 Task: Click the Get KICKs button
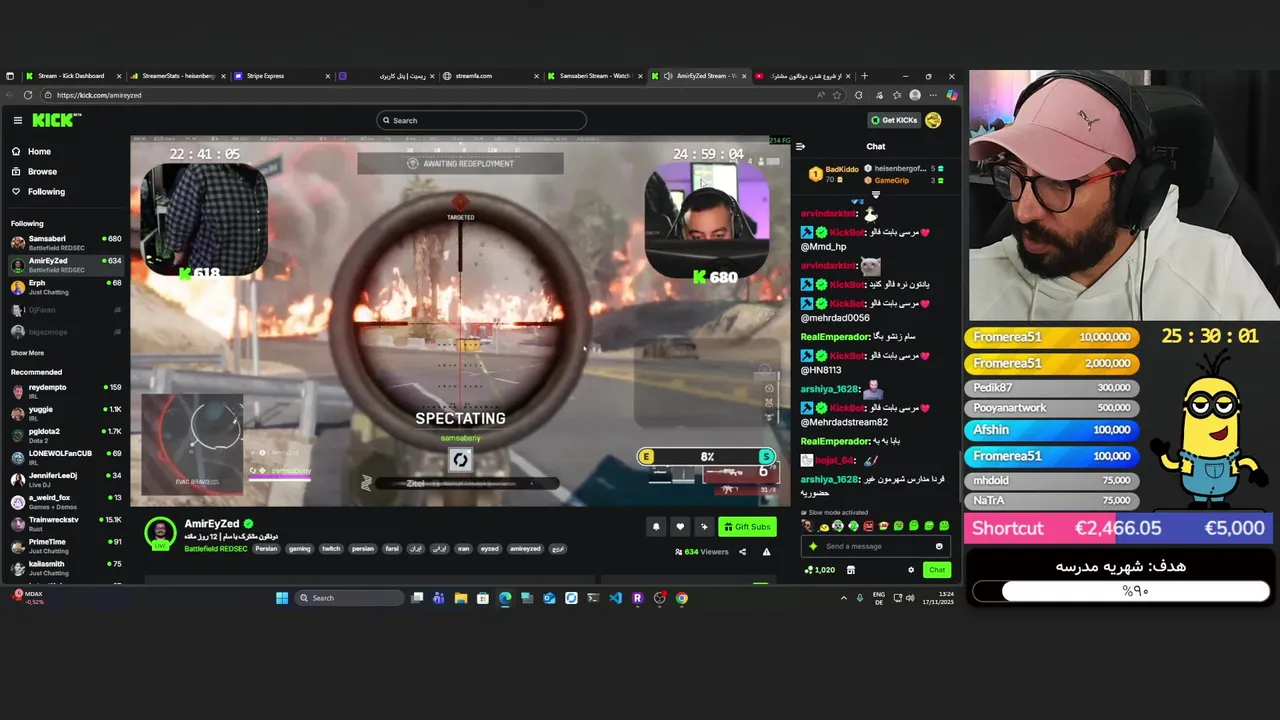894,120
